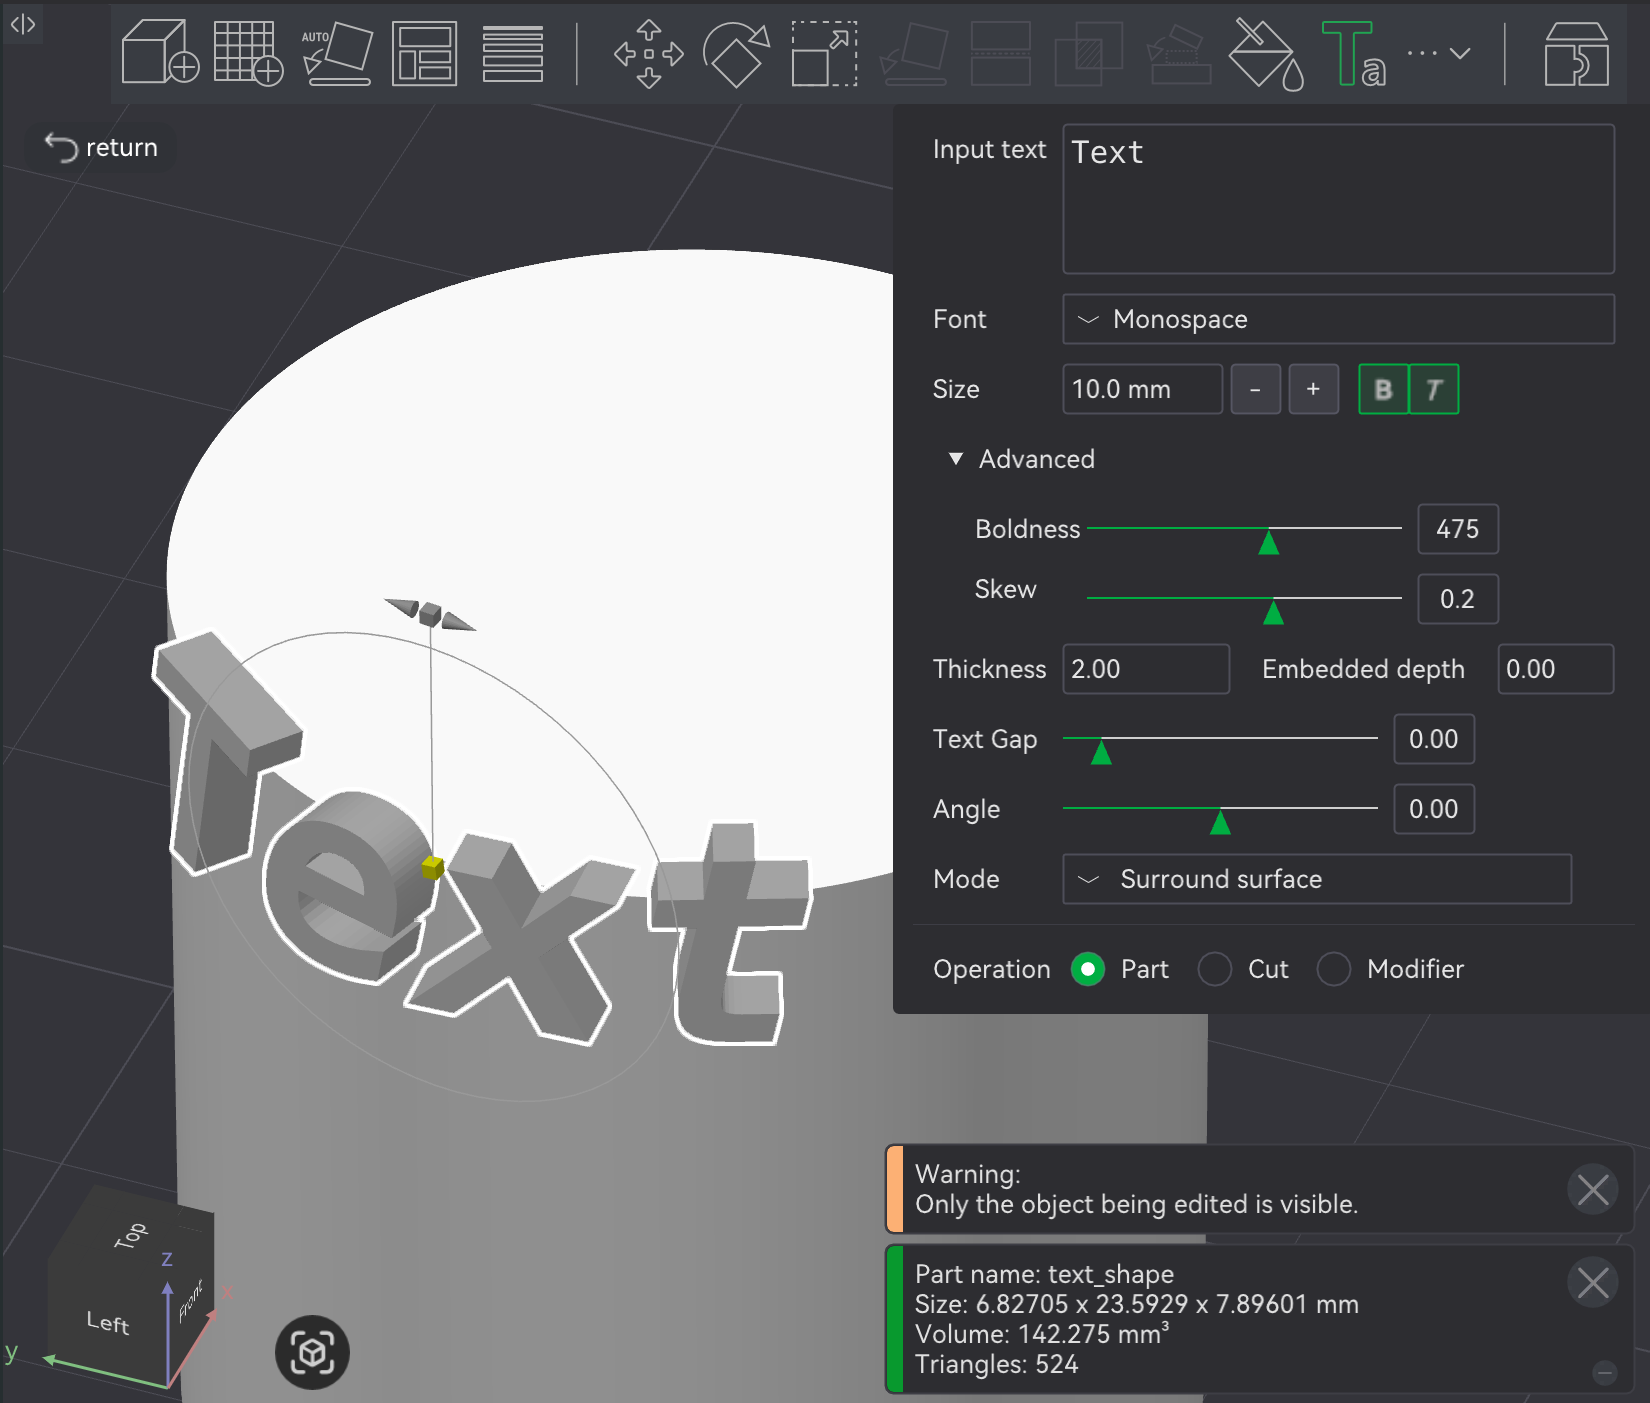Click the Boldness value field 475
This screenshot has width=1650, height=1403.
1458,529
